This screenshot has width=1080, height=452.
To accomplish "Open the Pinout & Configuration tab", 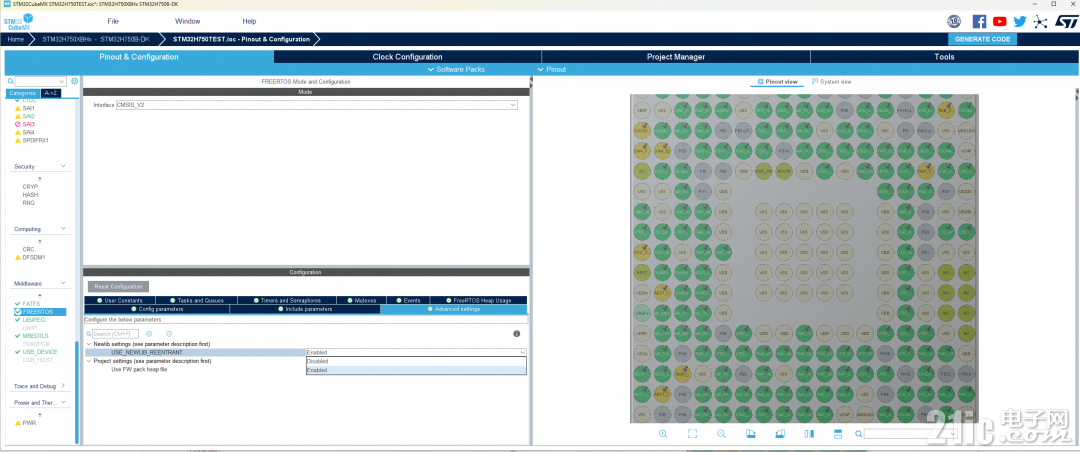I will coord(139,56).
